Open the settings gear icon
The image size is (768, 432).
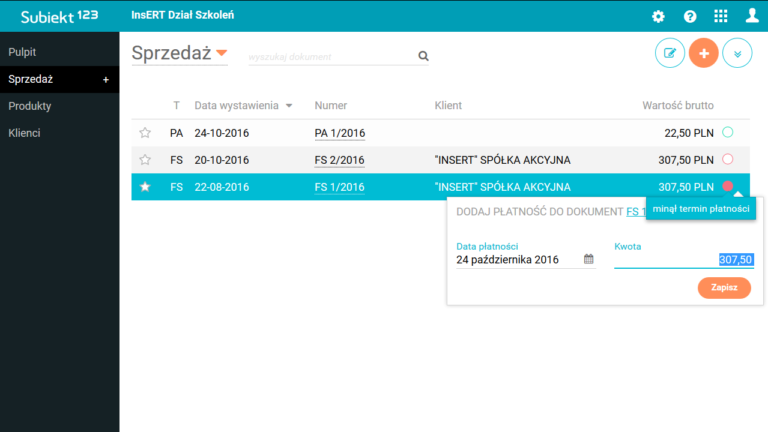tap(658, 16)
